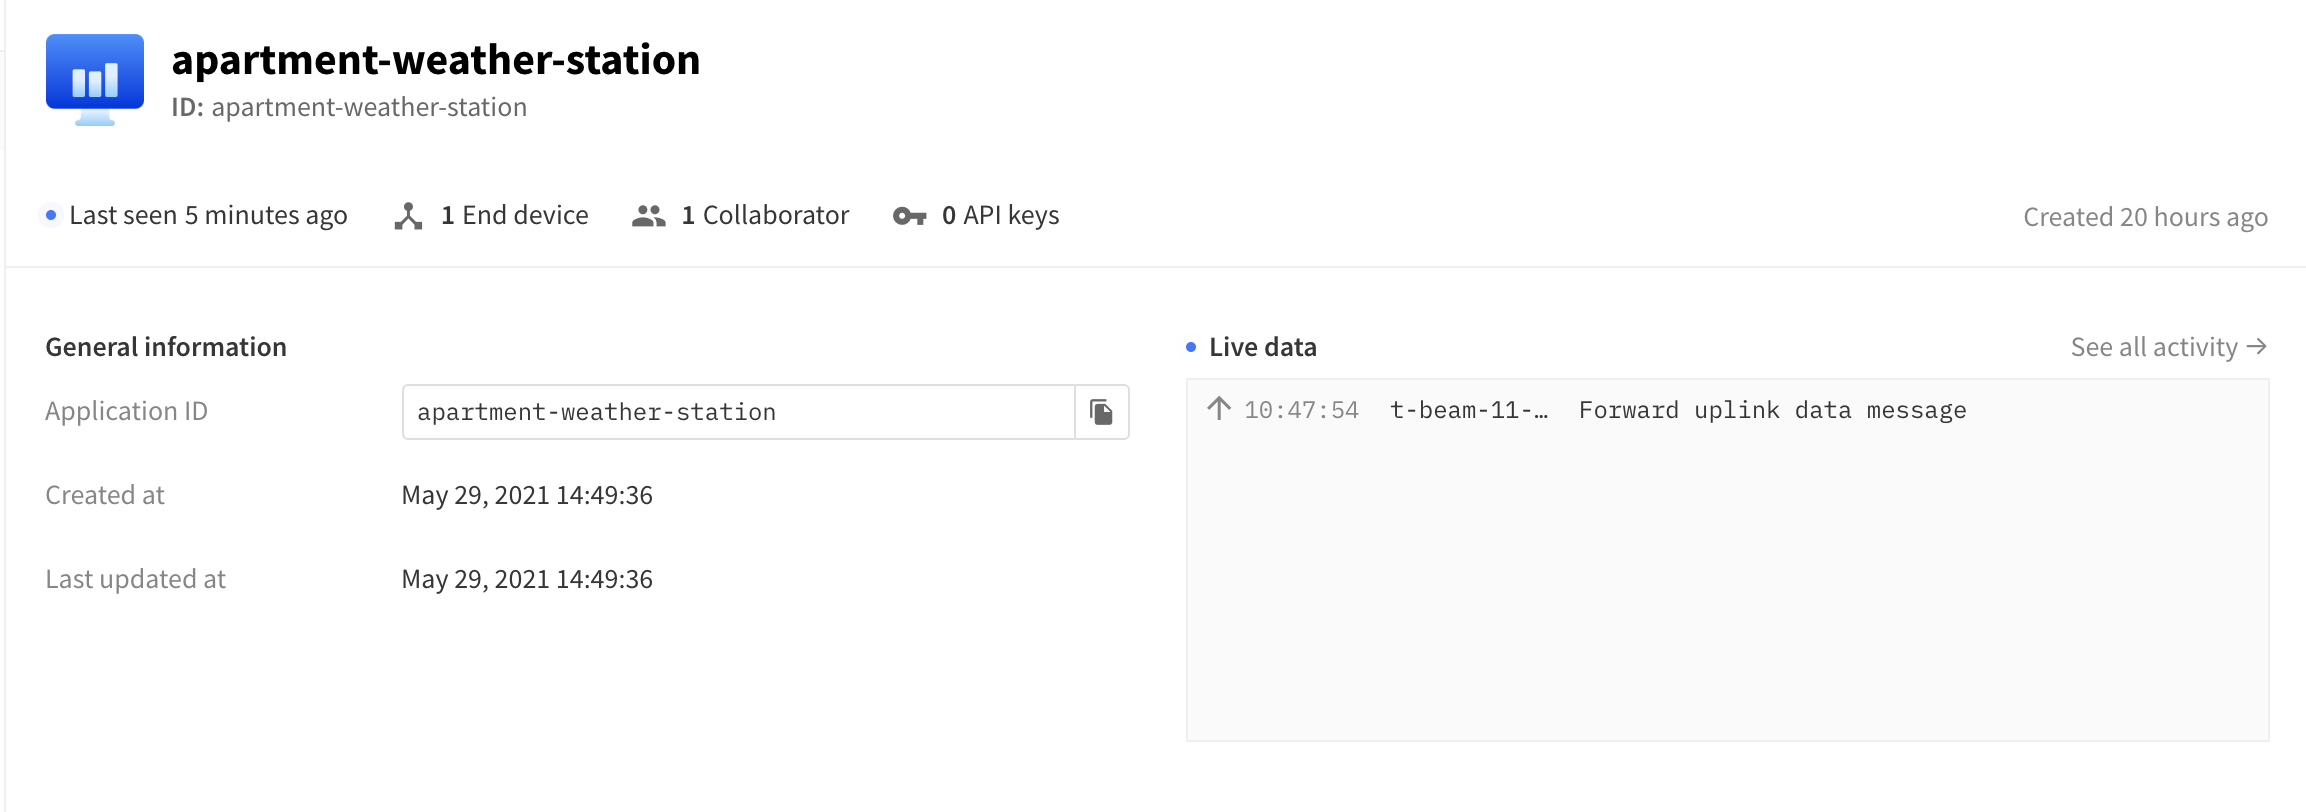Click the Application ID text field
The width and height of the screenshot is (2306, 812).
click(738, 412)
